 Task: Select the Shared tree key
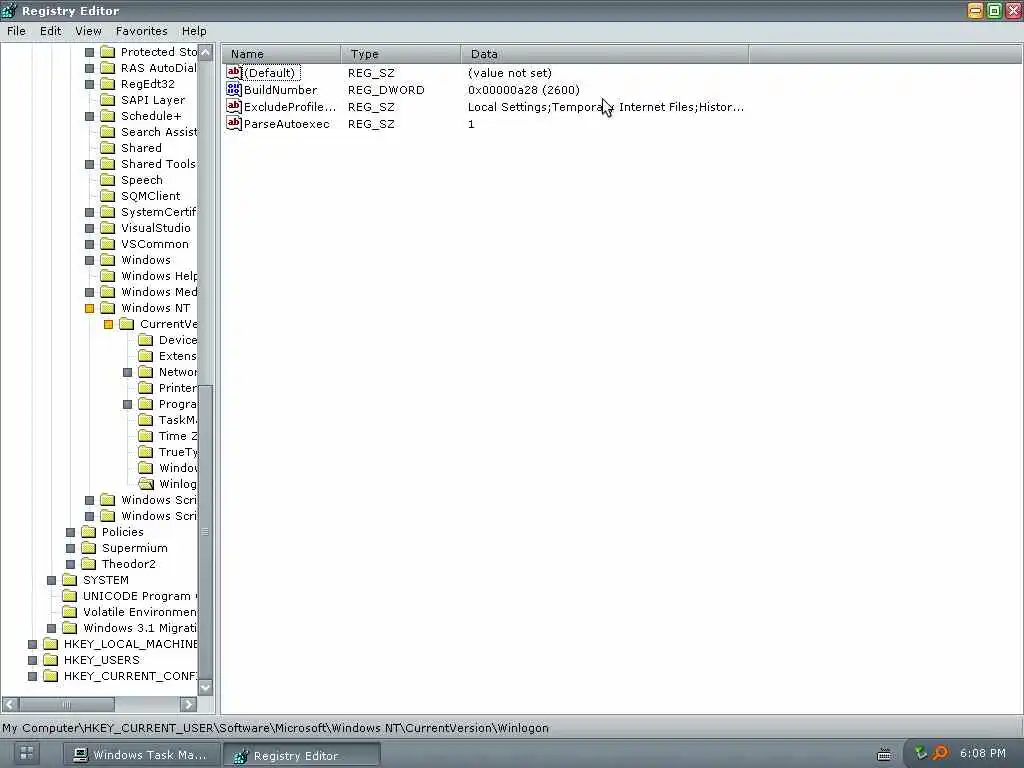coord(141,148)
